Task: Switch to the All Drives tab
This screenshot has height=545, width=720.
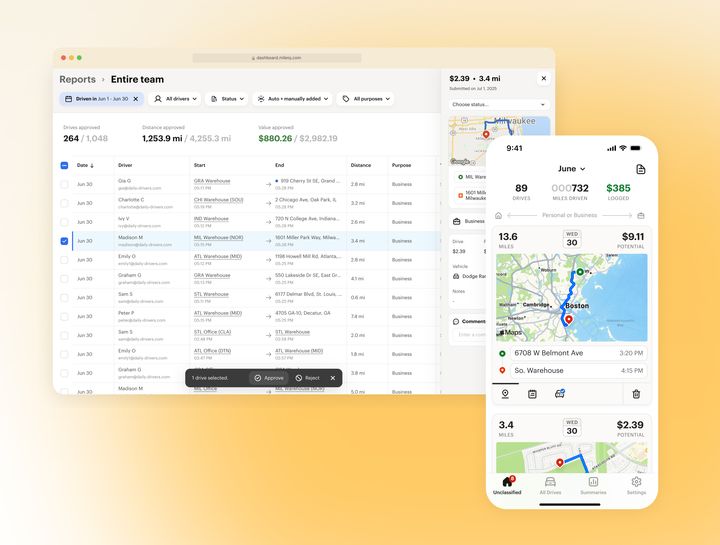Action: (x=550, y=485)
